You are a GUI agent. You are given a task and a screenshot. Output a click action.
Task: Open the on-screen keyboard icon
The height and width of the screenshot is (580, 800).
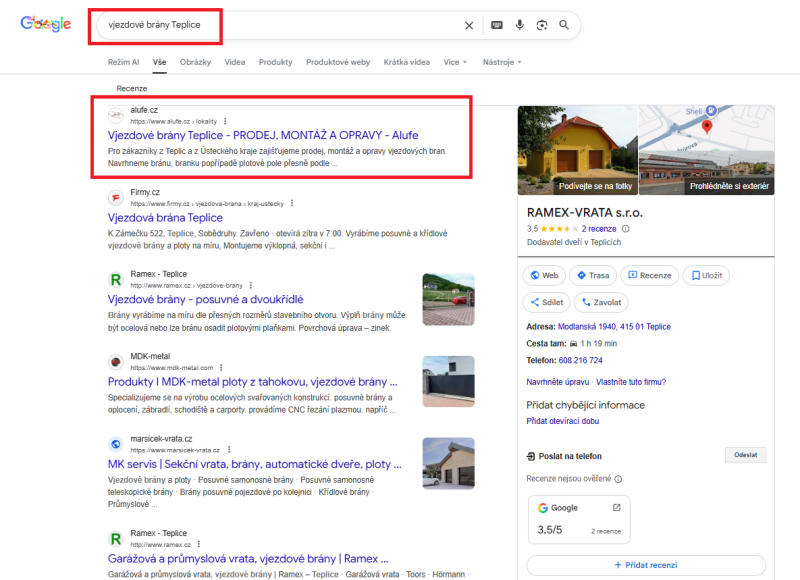tap(497, 25)
